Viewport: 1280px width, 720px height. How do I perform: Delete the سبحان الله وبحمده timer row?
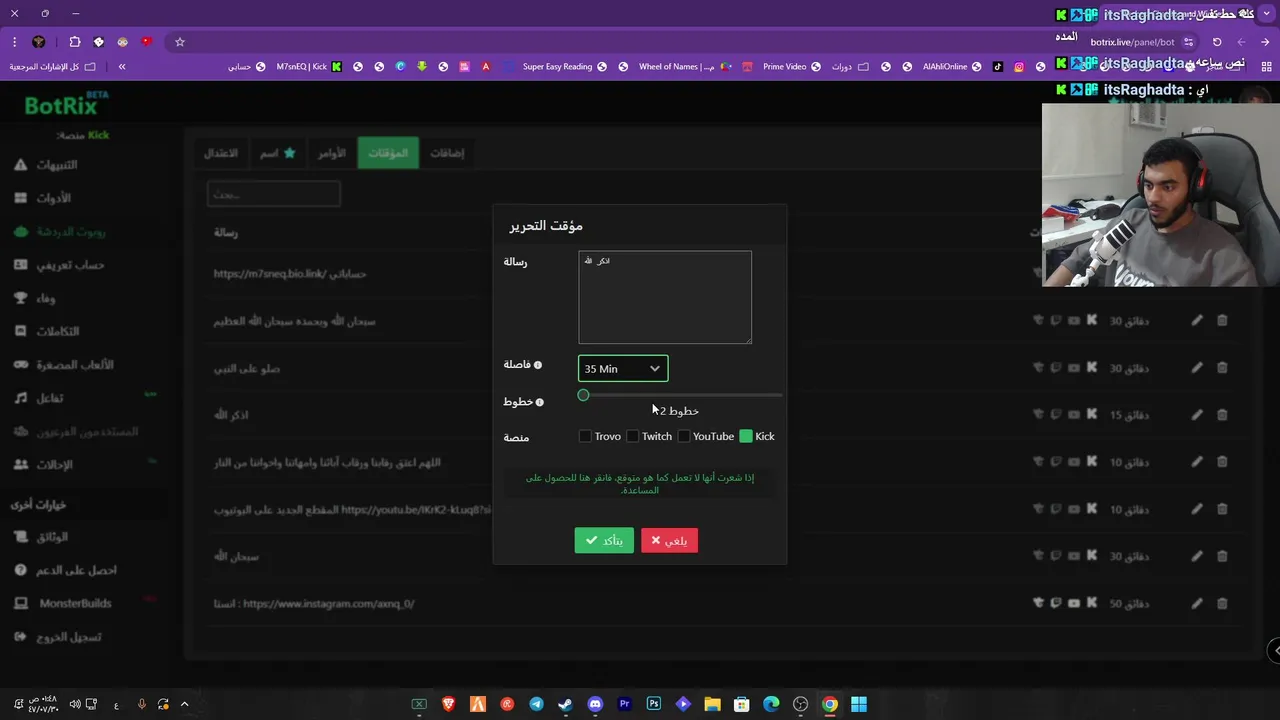click(x=1222, y=321)
